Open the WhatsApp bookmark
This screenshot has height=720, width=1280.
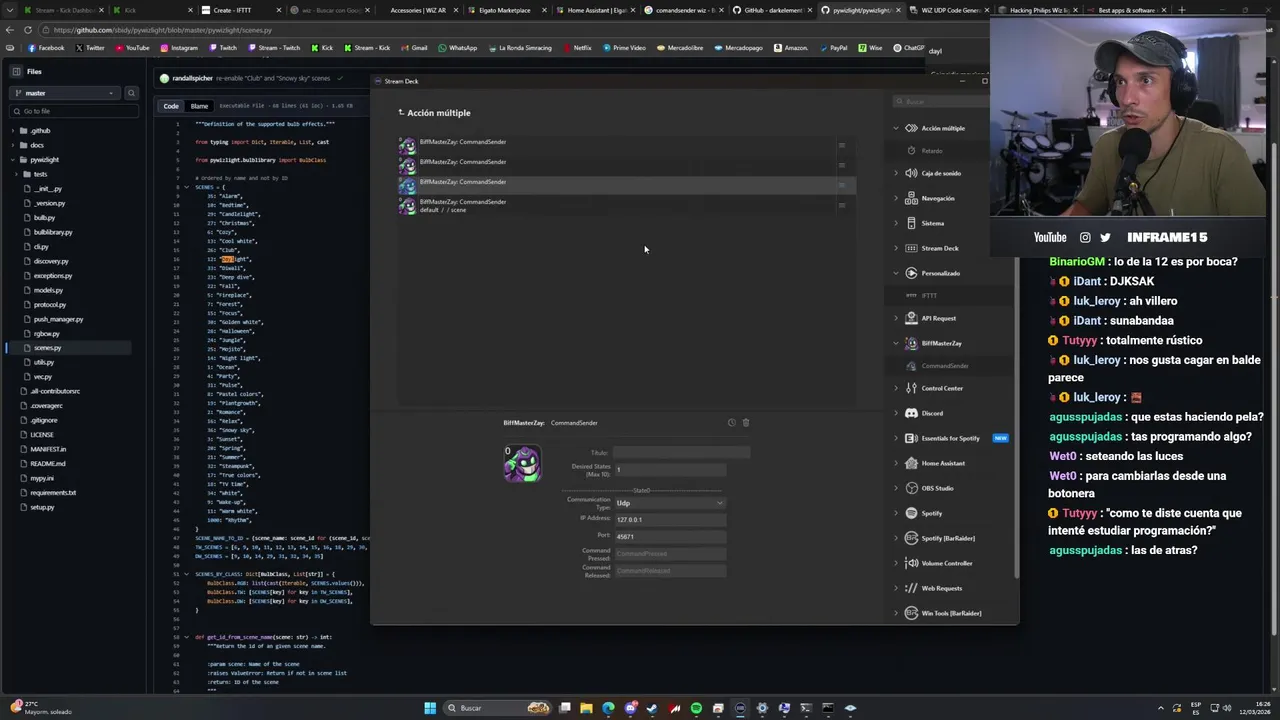457,48
